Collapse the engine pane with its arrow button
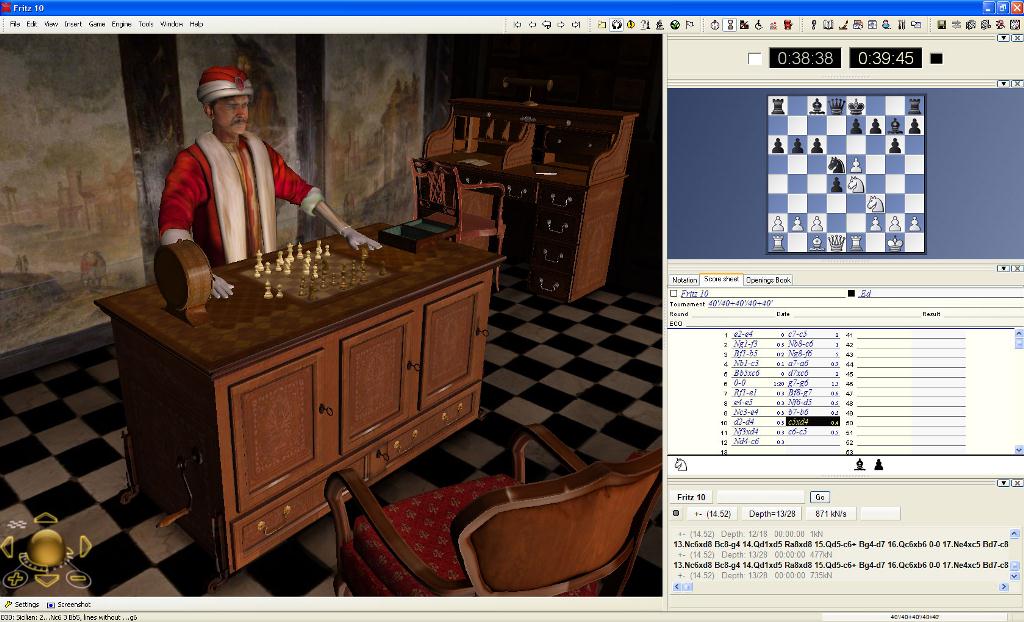Screen dimensions: 1024x622 tap(1003, 483)
